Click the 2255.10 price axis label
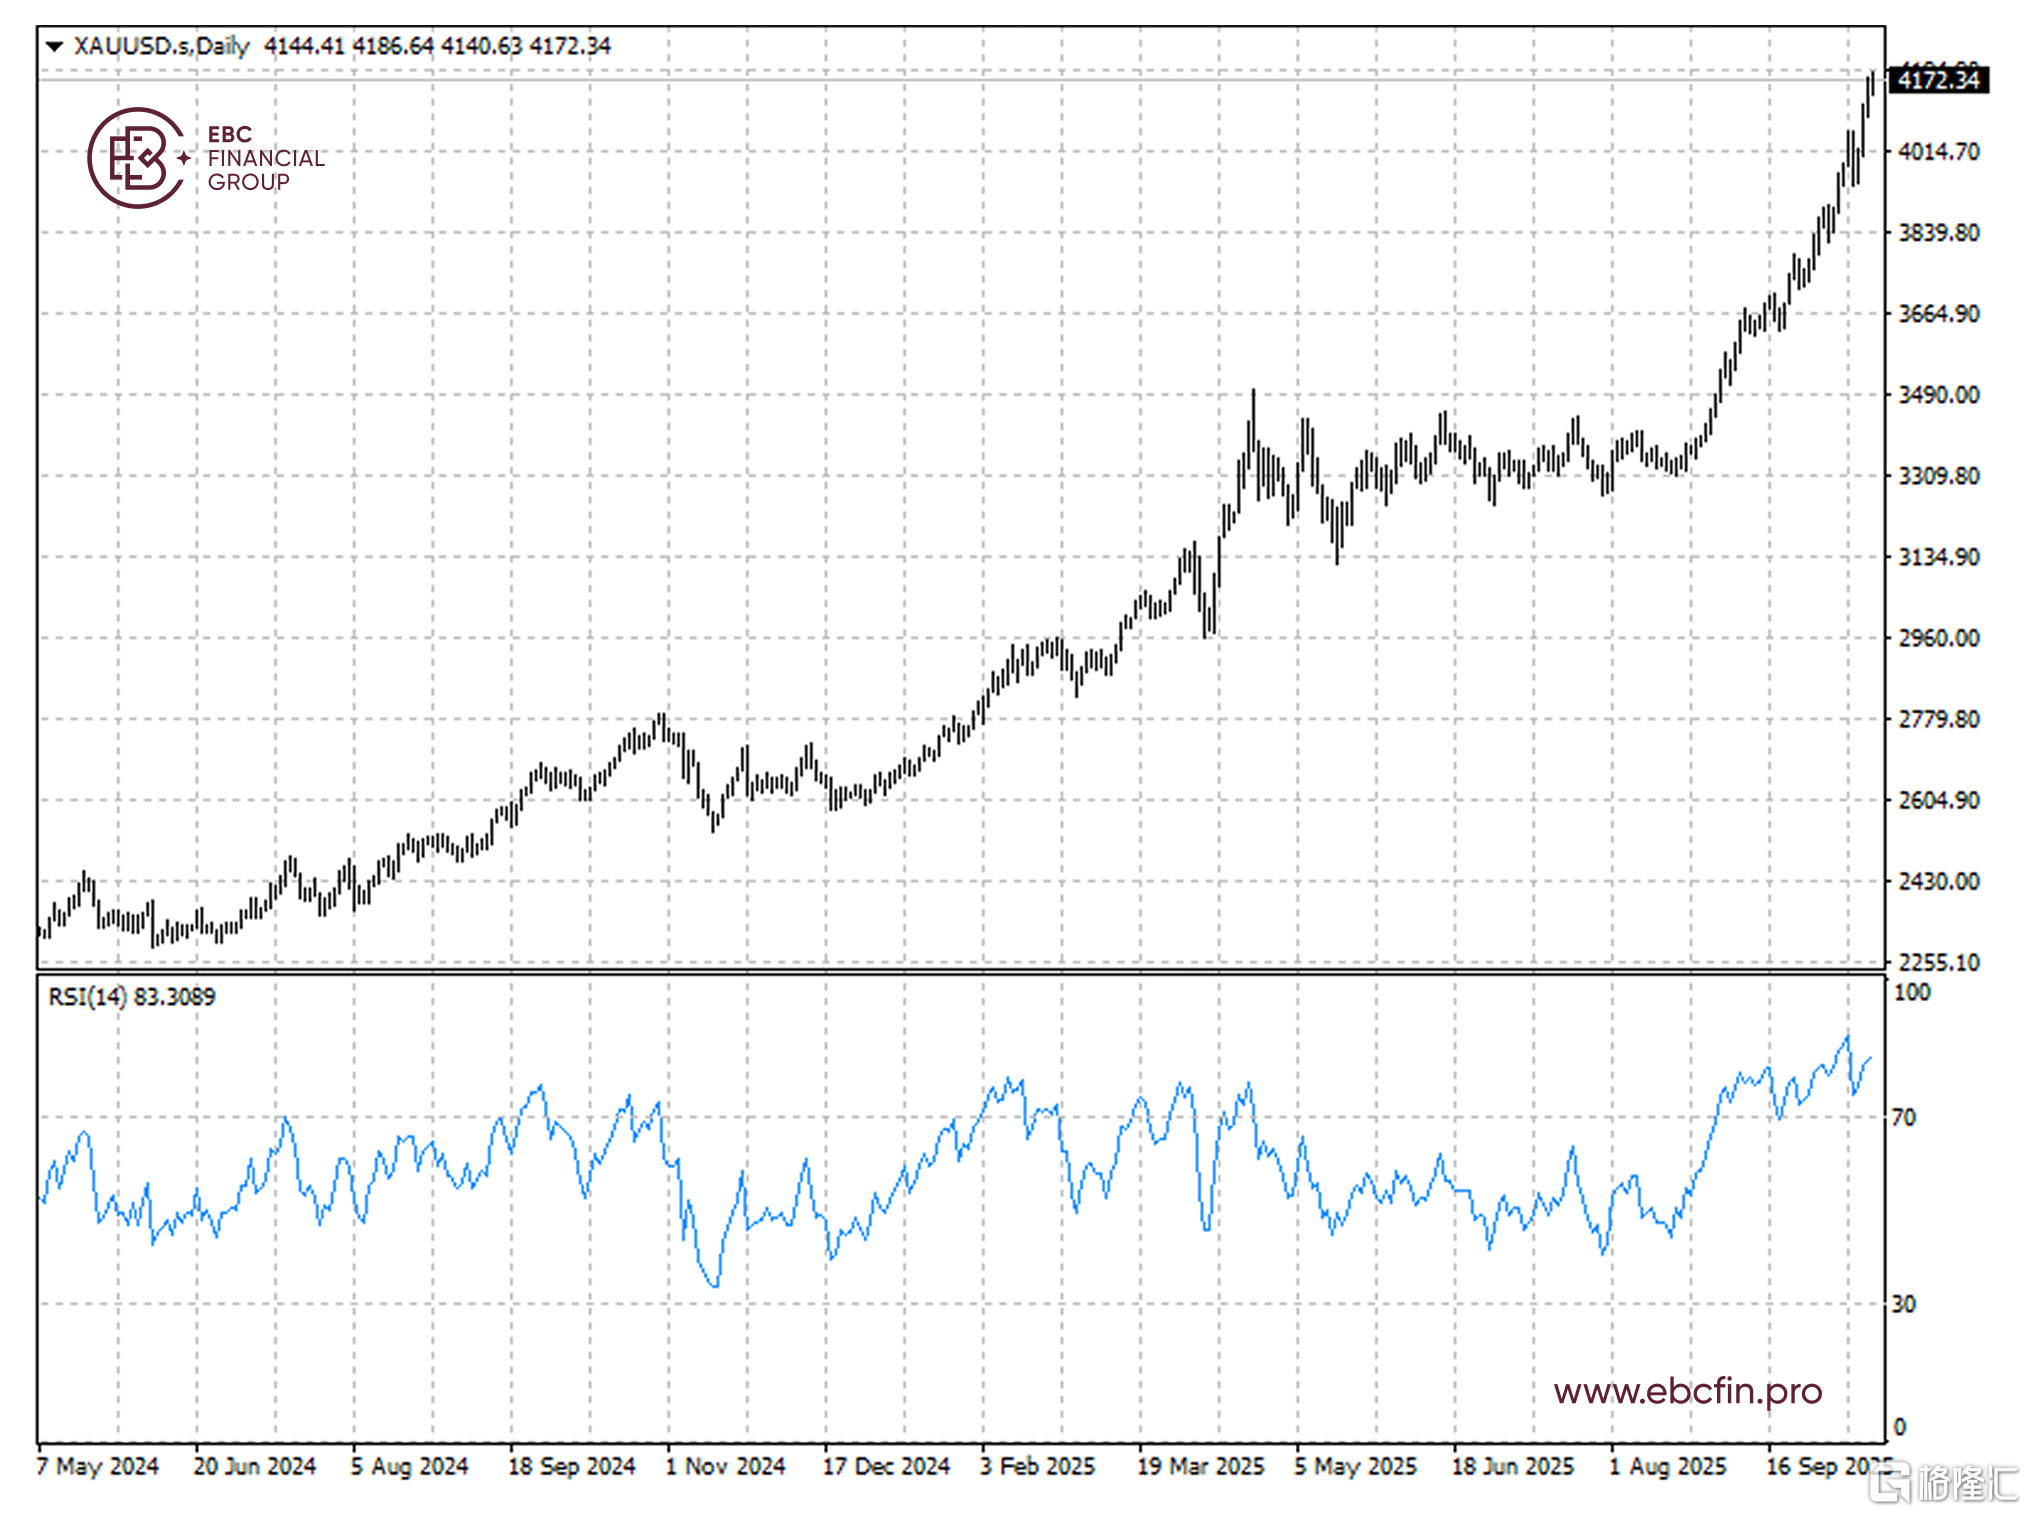This screenshot has width=2028, height=1514. click(1938, 962)
